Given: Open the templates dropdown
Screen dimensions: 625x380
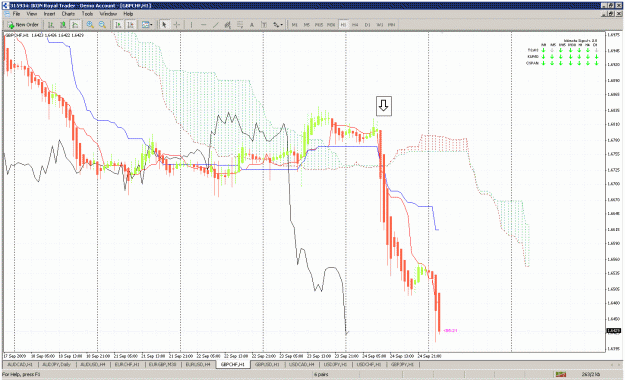Looking at the screenshot, I should pos(147,25).
